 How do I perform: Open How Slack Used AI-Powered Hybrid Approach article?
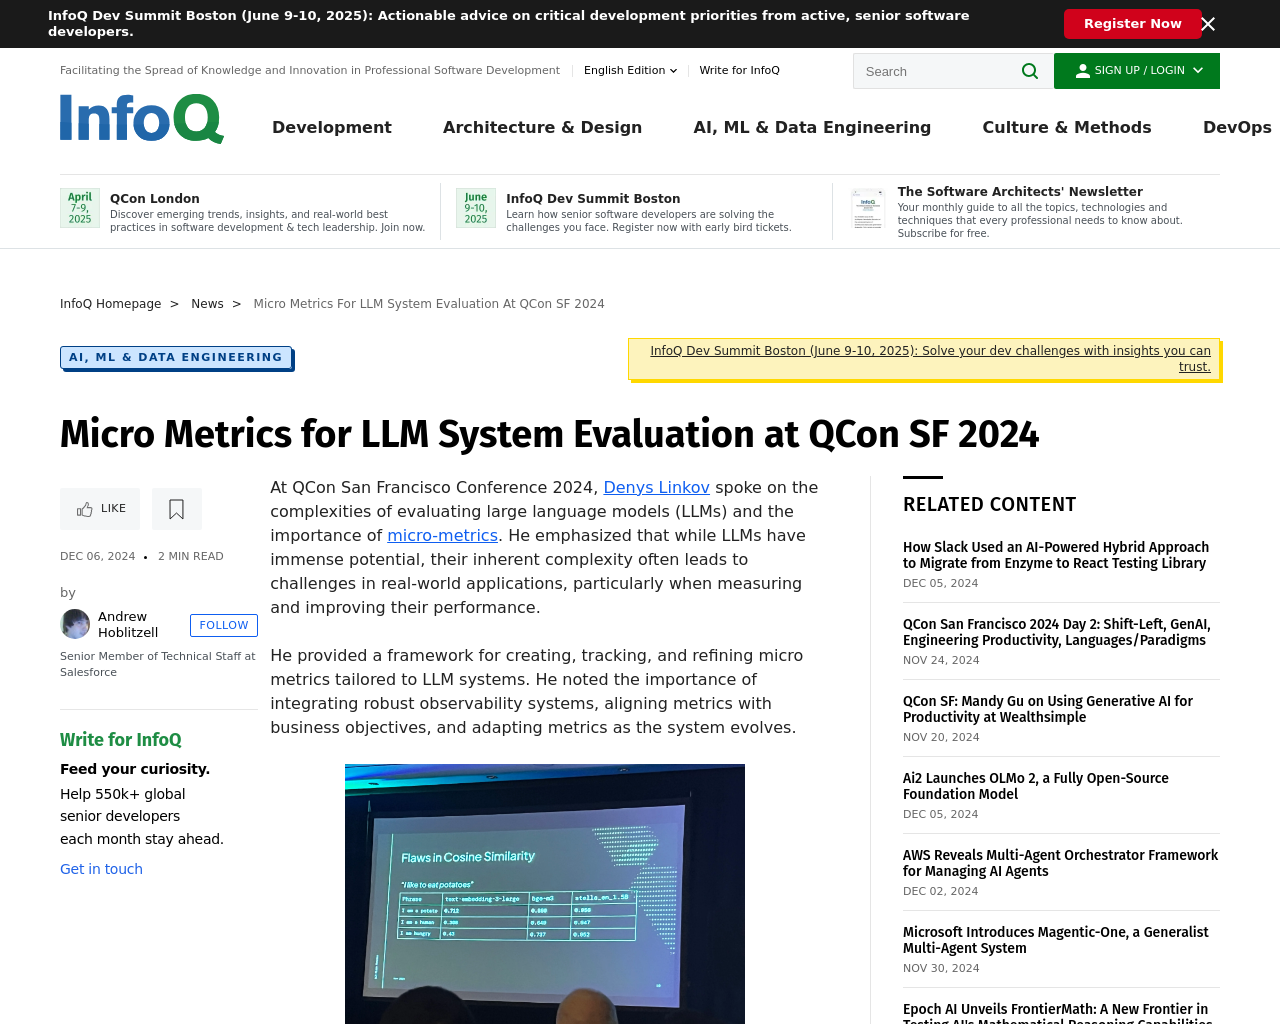point(1056,555)
